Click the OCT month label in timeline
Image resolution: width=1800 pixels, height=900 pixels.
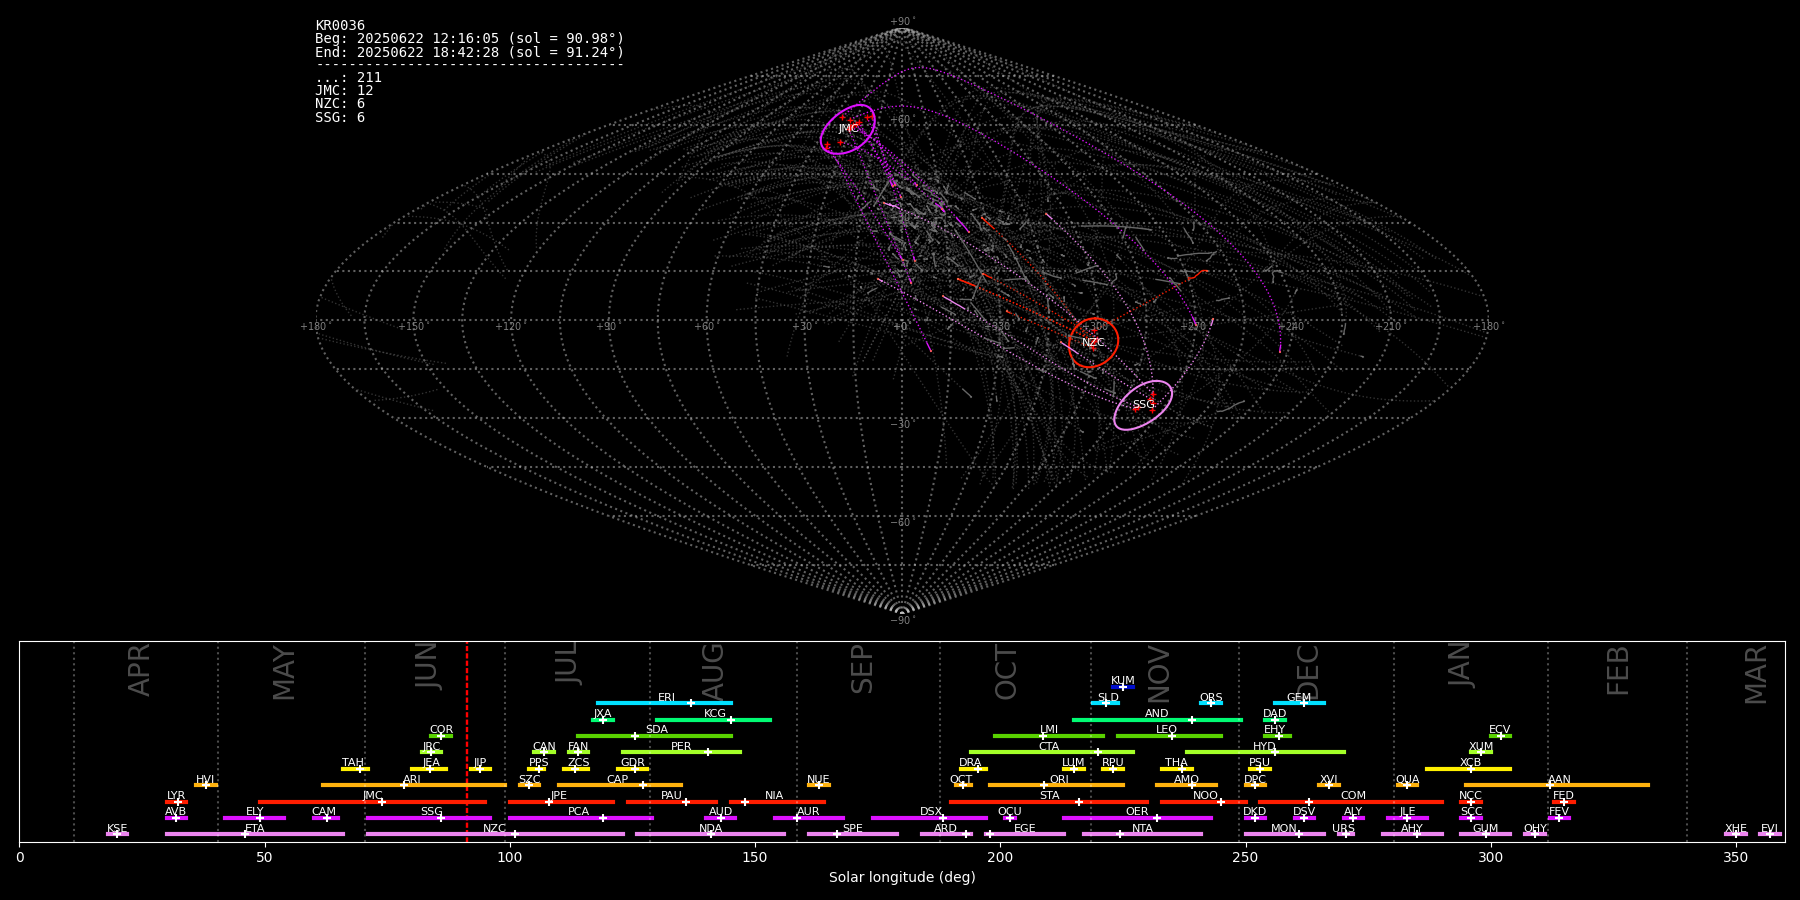click(x=1006, y=673)
